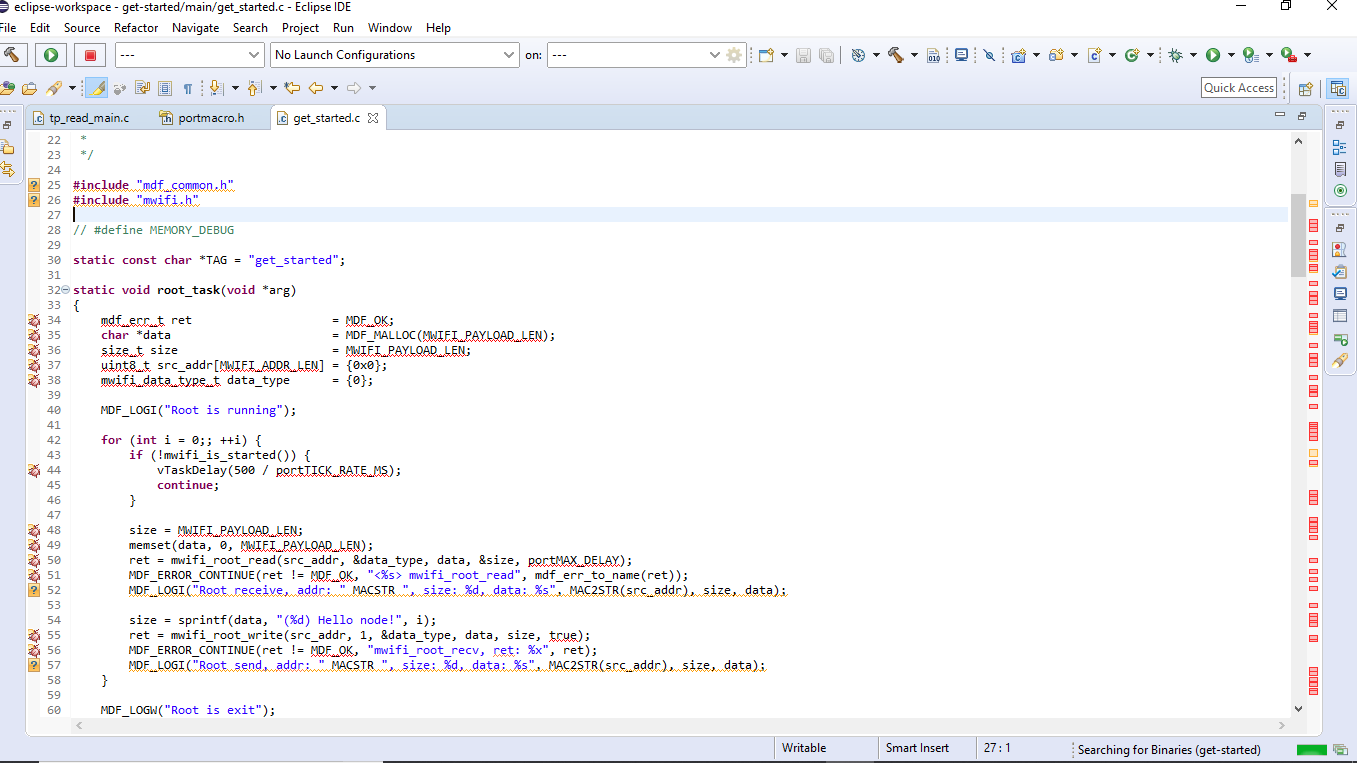Click the New Class green C icon
Image resolution: width=1357 pixels, height=763 pixels.
pyautogui.click(x=1132, y=55)
